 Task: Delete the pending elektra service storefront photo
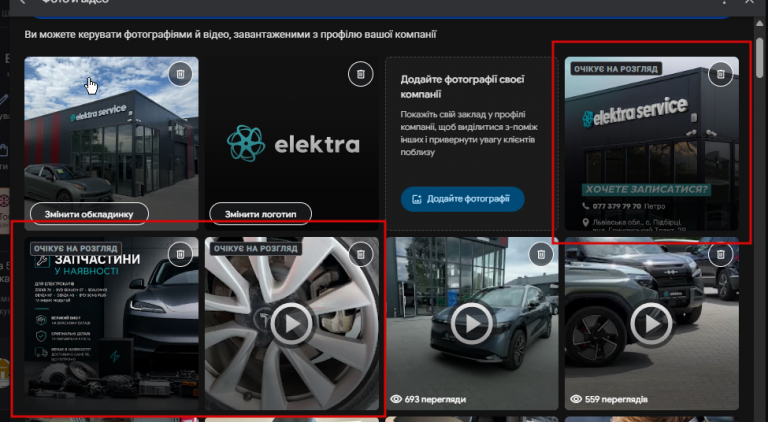pos(720,74)
